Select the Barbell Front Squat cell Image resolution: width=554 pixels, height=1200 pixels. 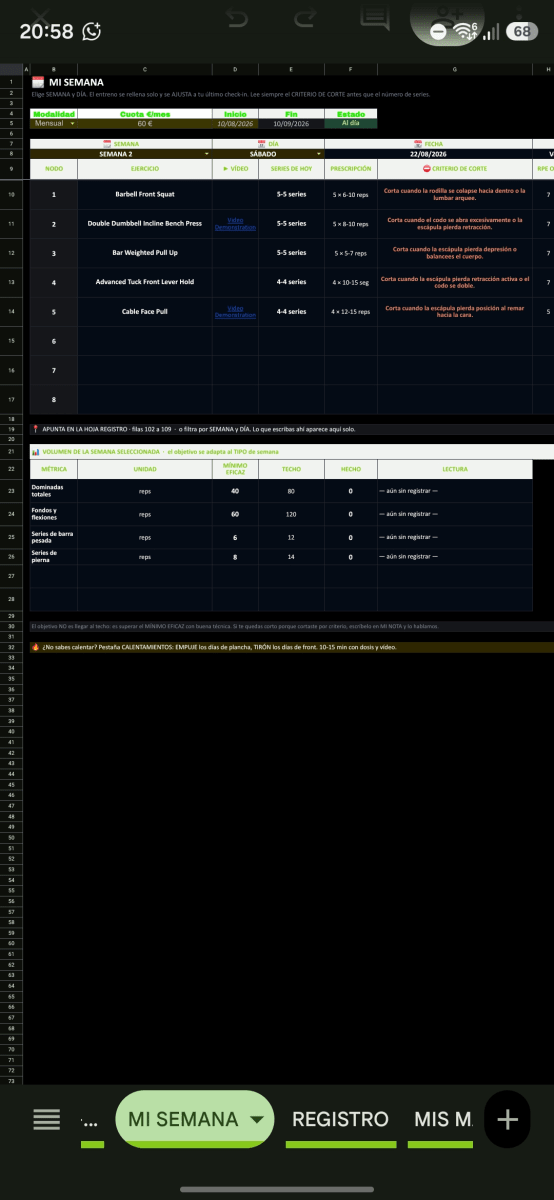pyautogui.click(x=145, y=194)
